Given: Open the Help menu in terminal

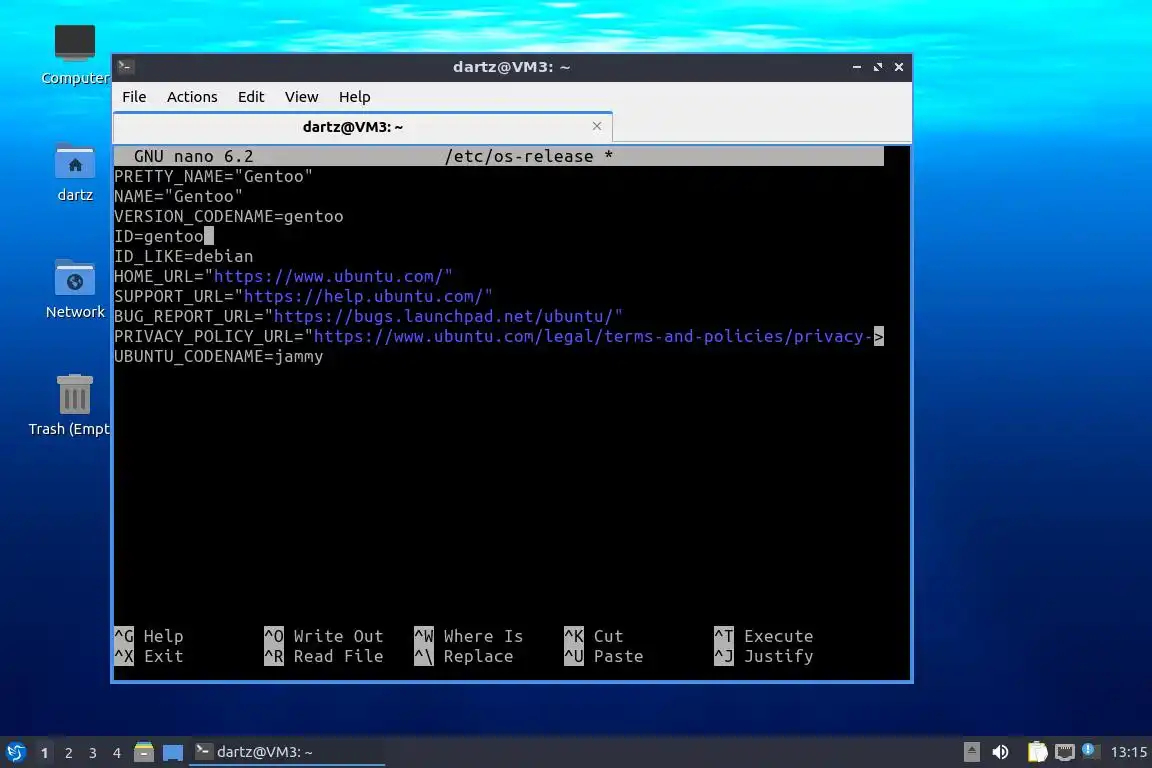Looking at the screenshot, I should 354,97.
